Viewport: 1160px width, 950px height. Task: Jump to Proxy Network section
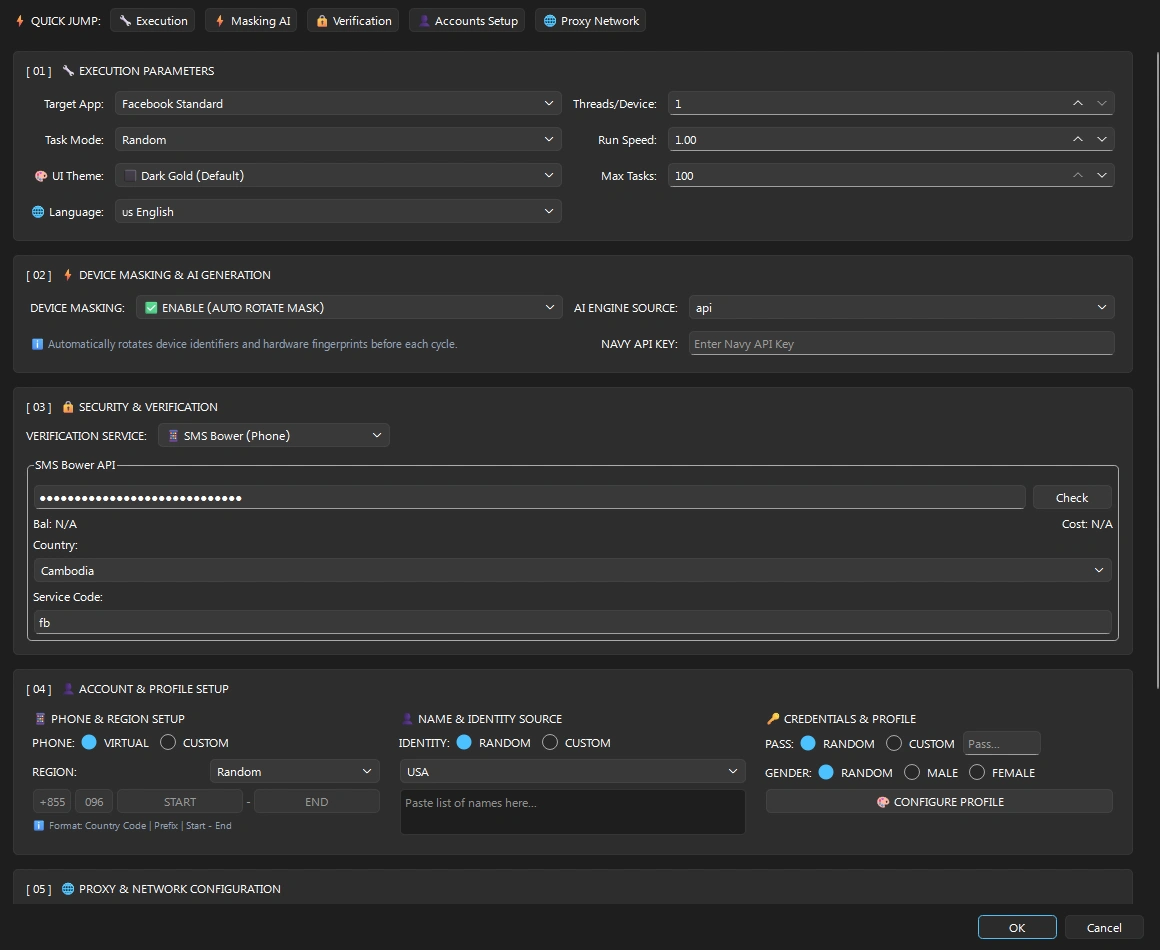(590, 21)
